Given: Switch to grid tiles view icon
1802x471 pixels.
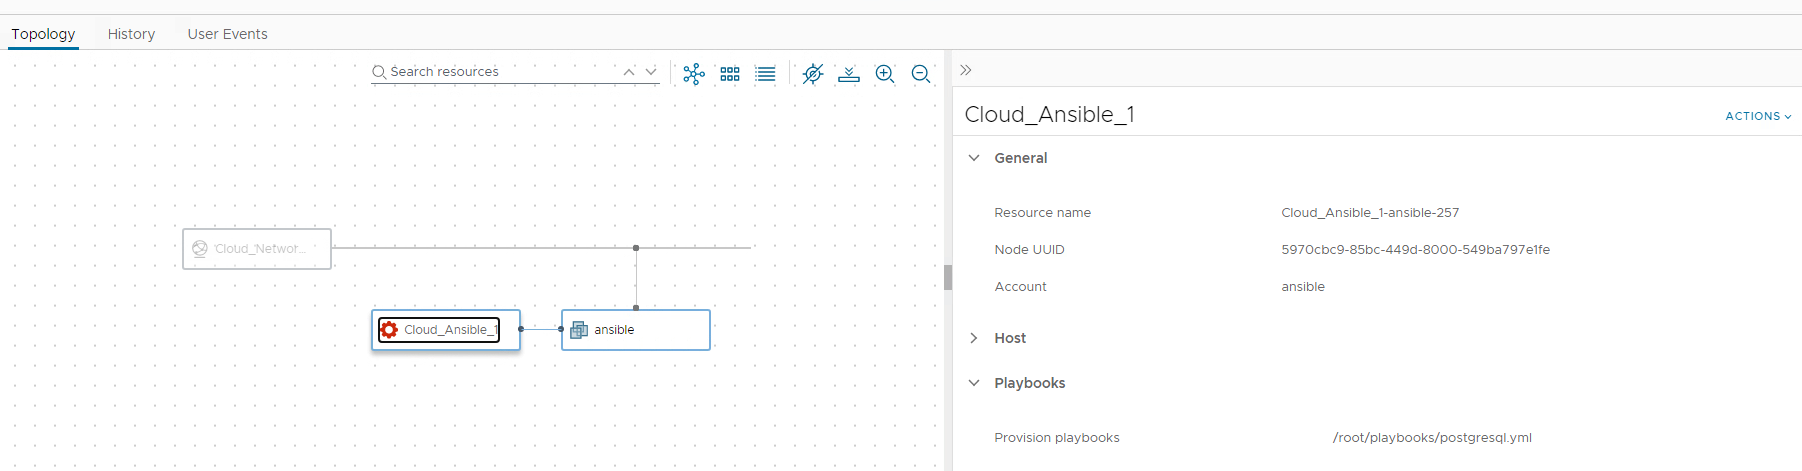Looking at the screenshot, I should [730, 74].
